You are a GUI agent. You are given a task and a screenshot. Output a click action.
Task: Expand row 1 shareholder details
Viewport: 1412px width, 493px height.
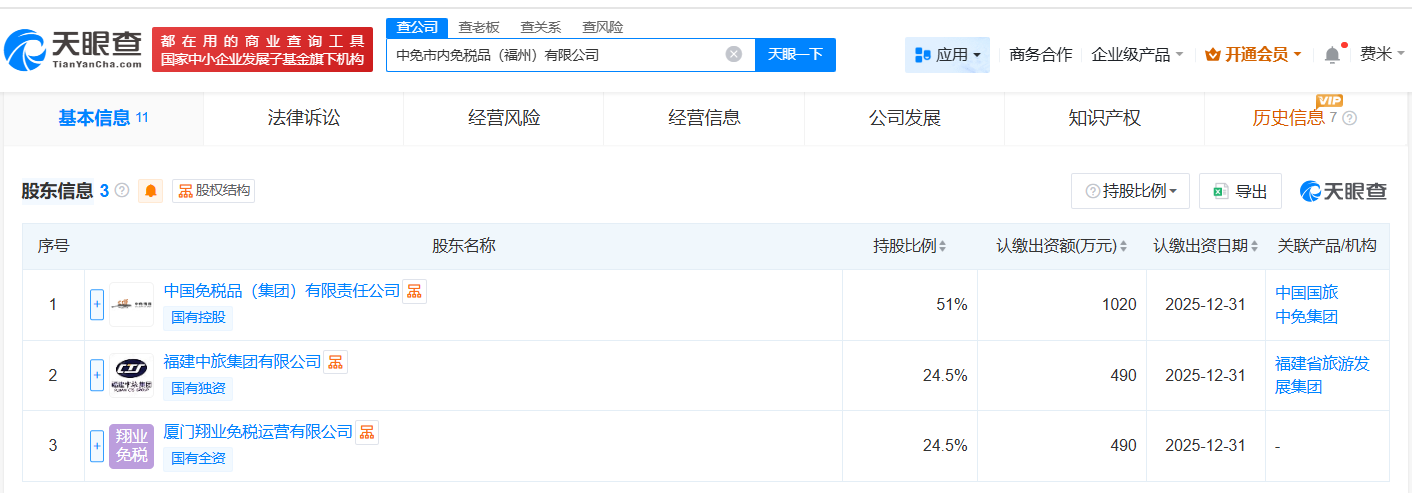(x=97, y=304)
